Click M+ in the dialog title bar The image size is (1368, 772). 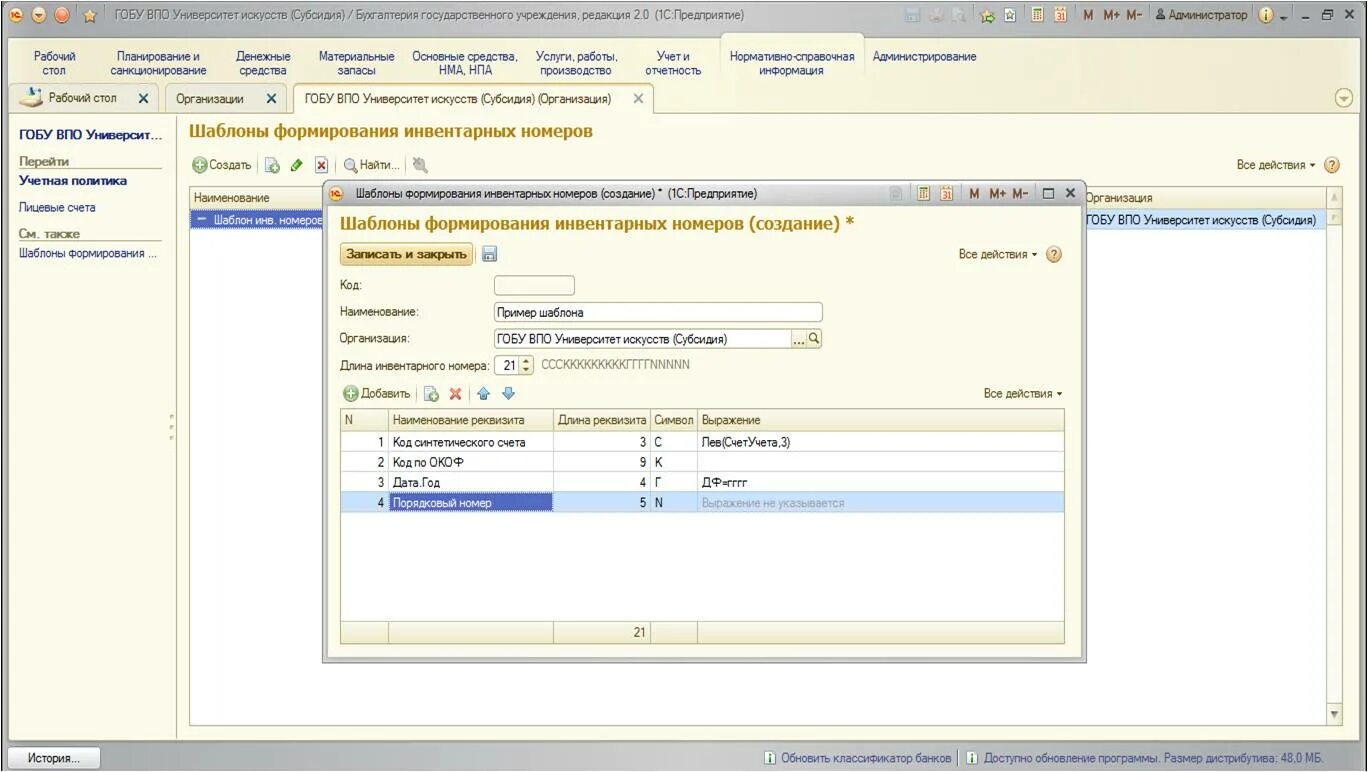pos(997,193)
